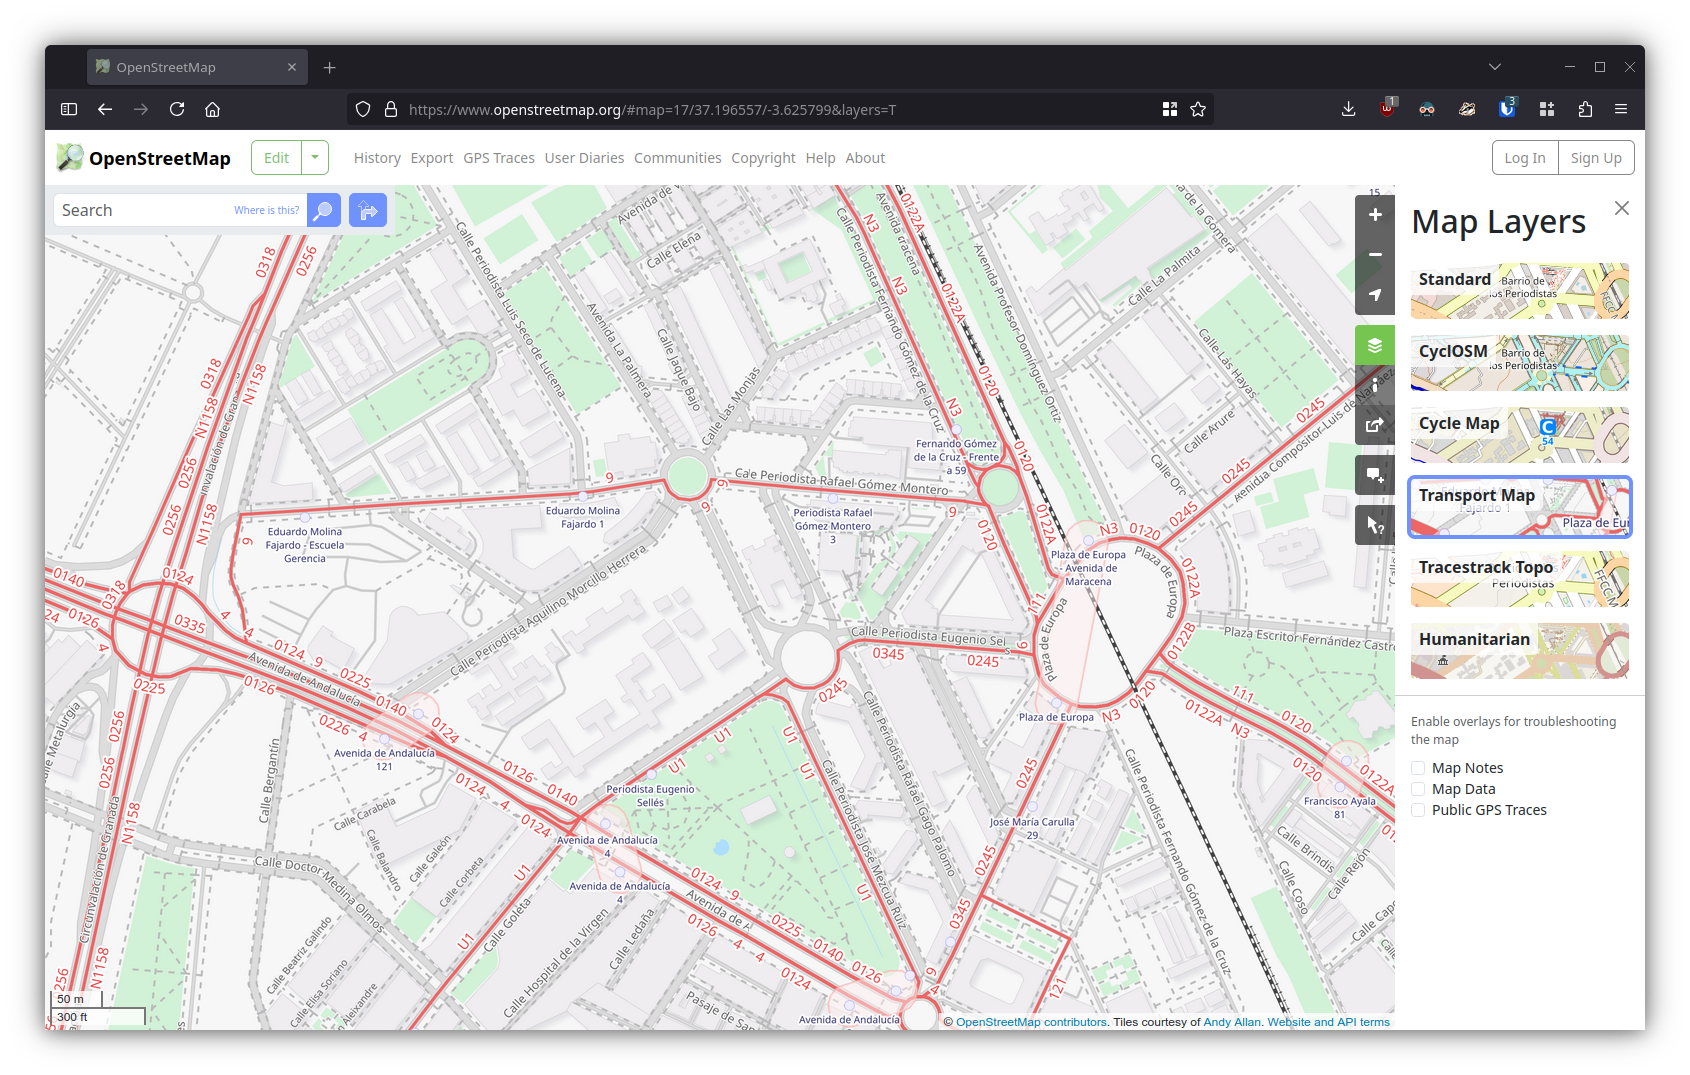Open the History page
This screenshot has height=1075, width=1690.
pos(377,158)
